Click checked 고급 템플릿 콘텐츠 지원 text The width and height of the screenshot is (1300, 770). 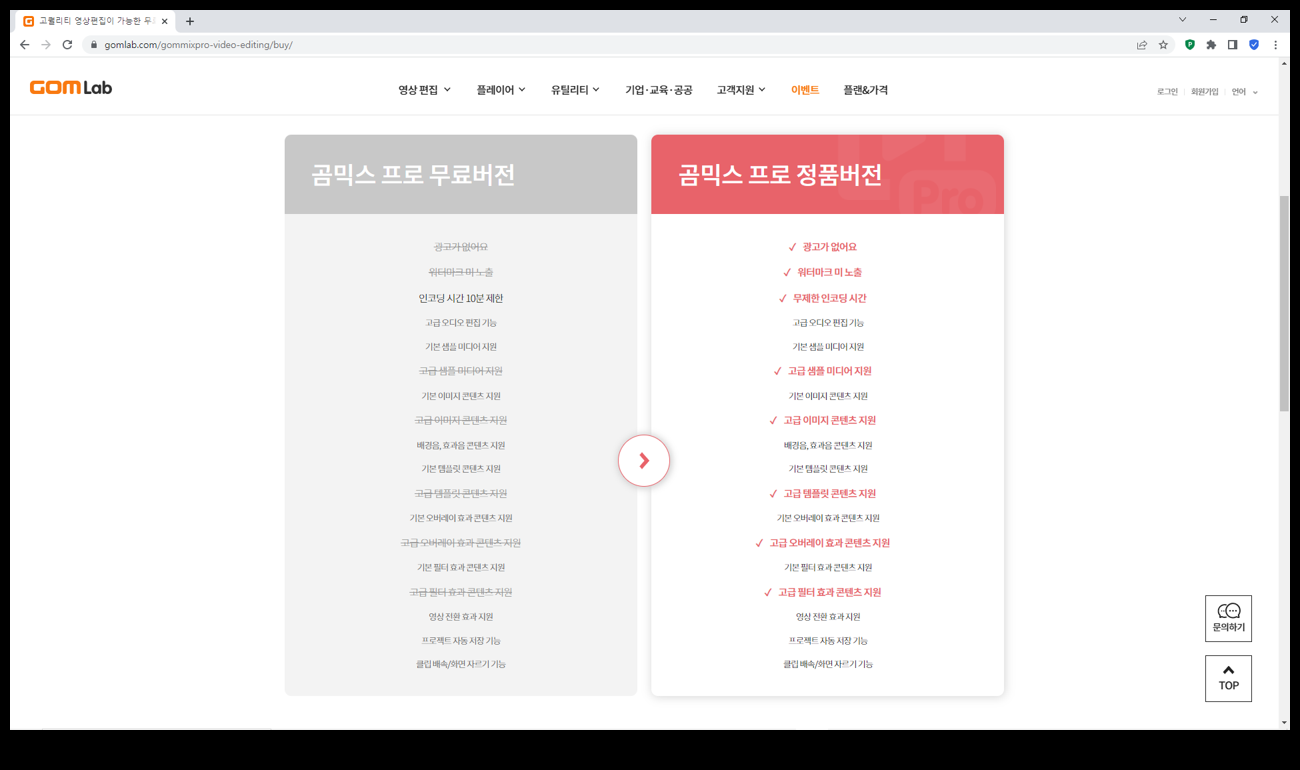coord(830,493)
